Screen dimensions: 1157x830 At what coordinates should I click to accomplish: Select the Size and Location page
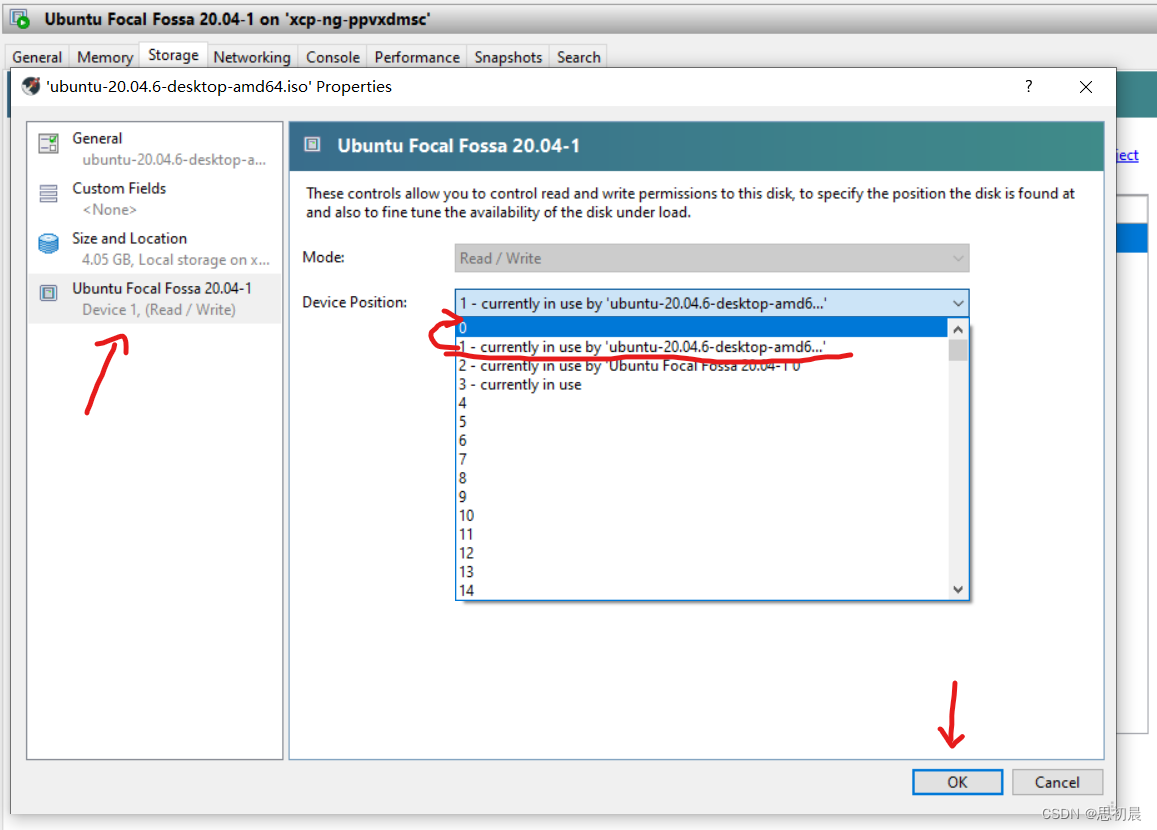pos(155,249)
